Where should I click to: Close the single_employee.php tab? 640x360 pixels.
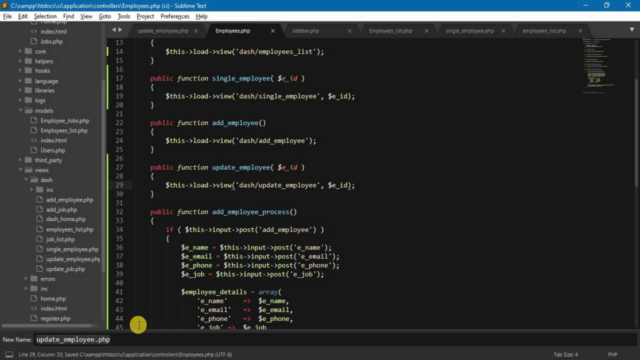(503, 31)
